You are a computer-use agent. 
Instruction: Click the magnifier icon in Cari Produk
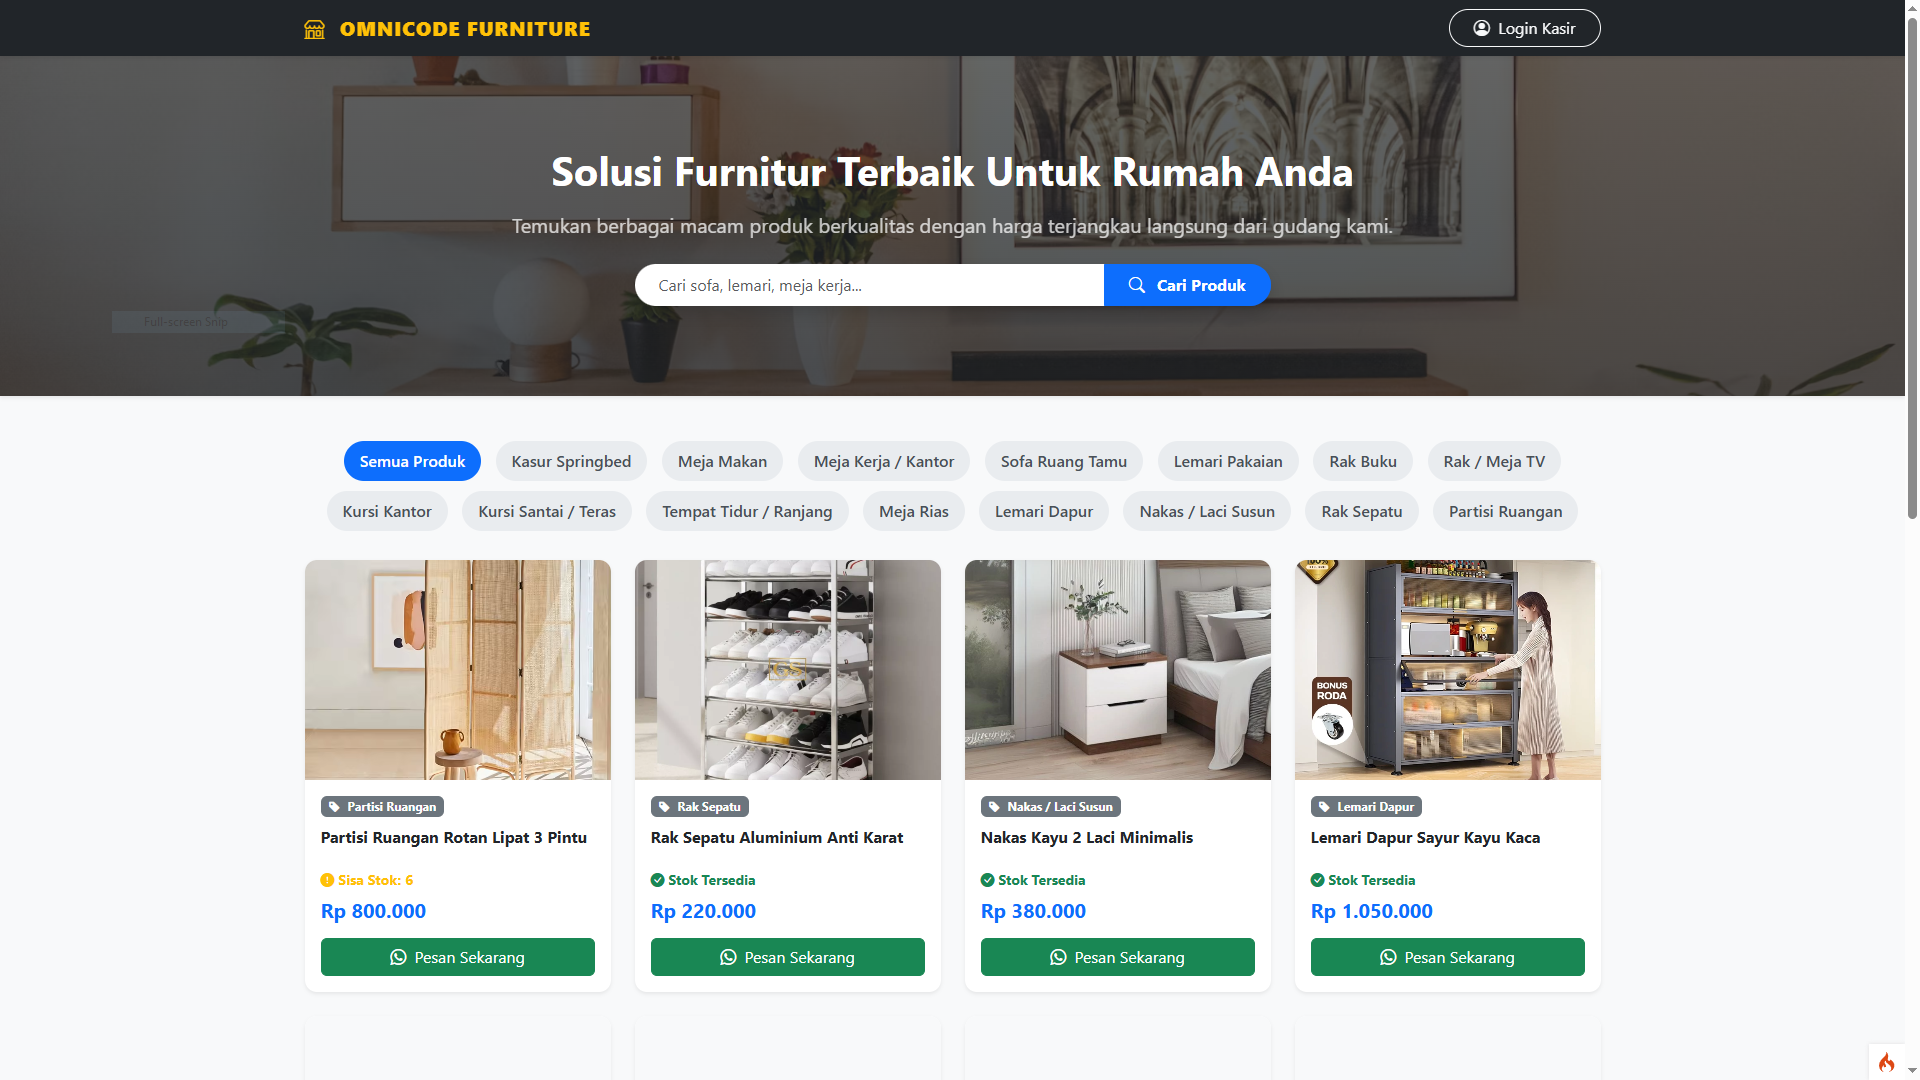[1137, 285]
